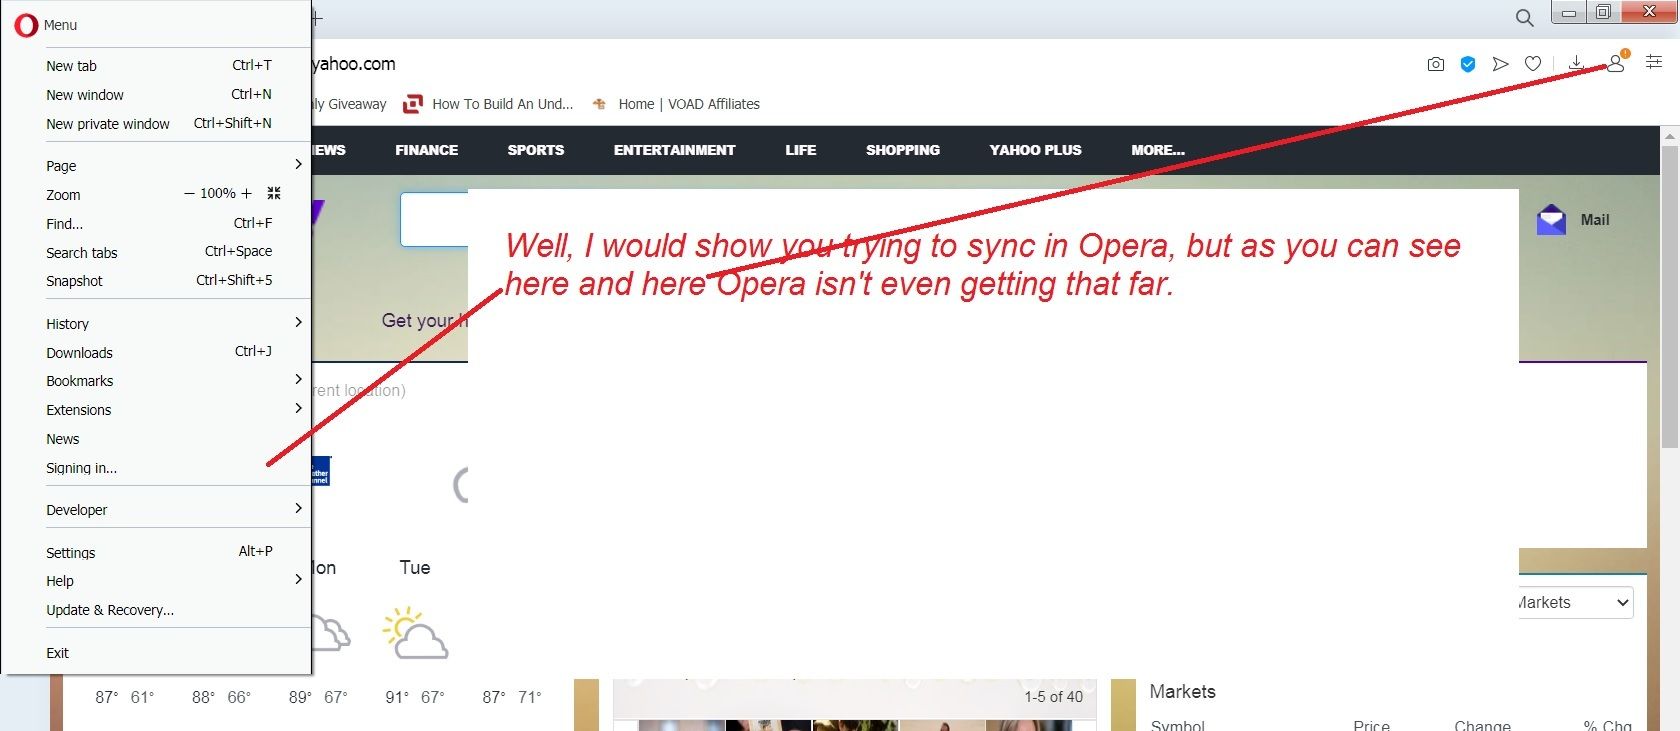
Task: Open Downloads from the menu
Action: pyautogui.click(x=157, y=353)
